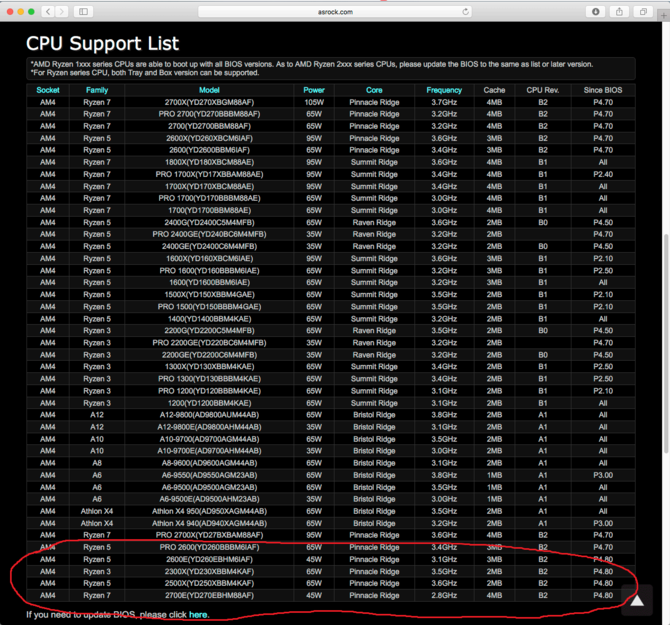This screenshot has height=625, width=670.
Task: Go back using Safari back arrow
Action: coord(48,12)
